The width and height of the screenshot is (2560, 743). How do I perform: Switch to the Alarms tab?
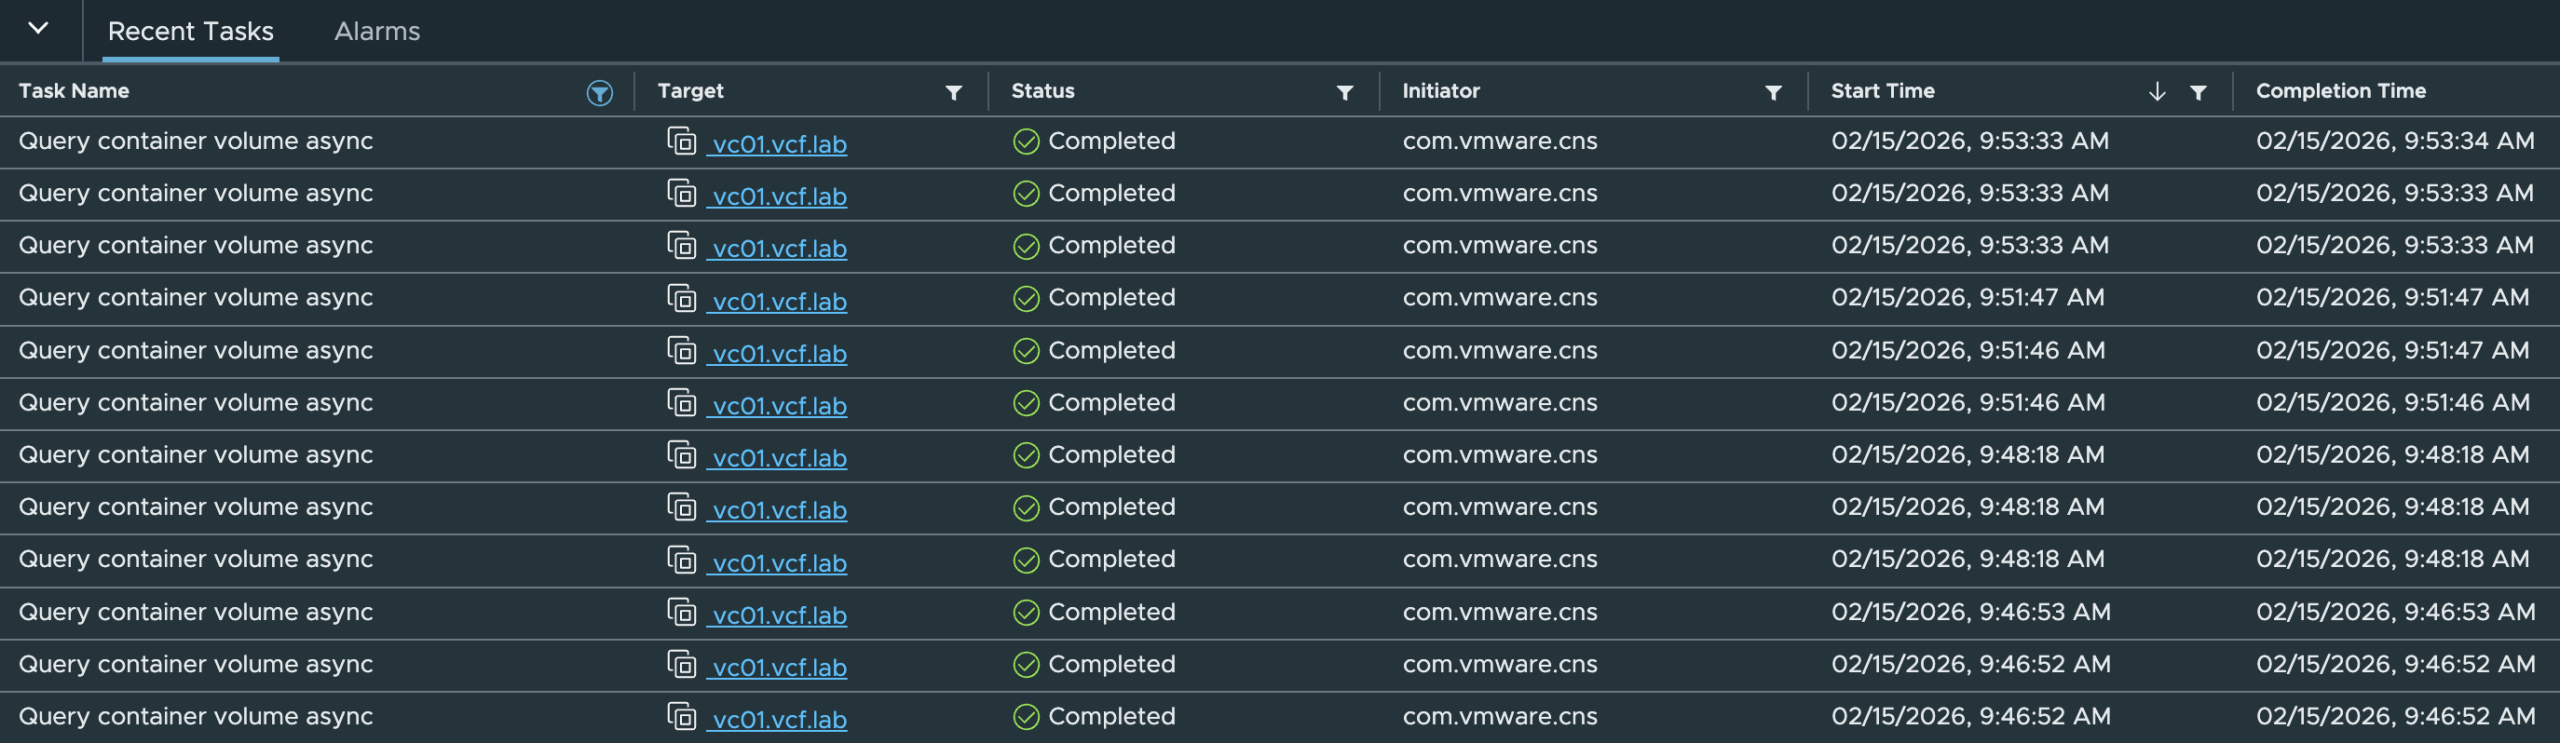(x=377, y=31)
